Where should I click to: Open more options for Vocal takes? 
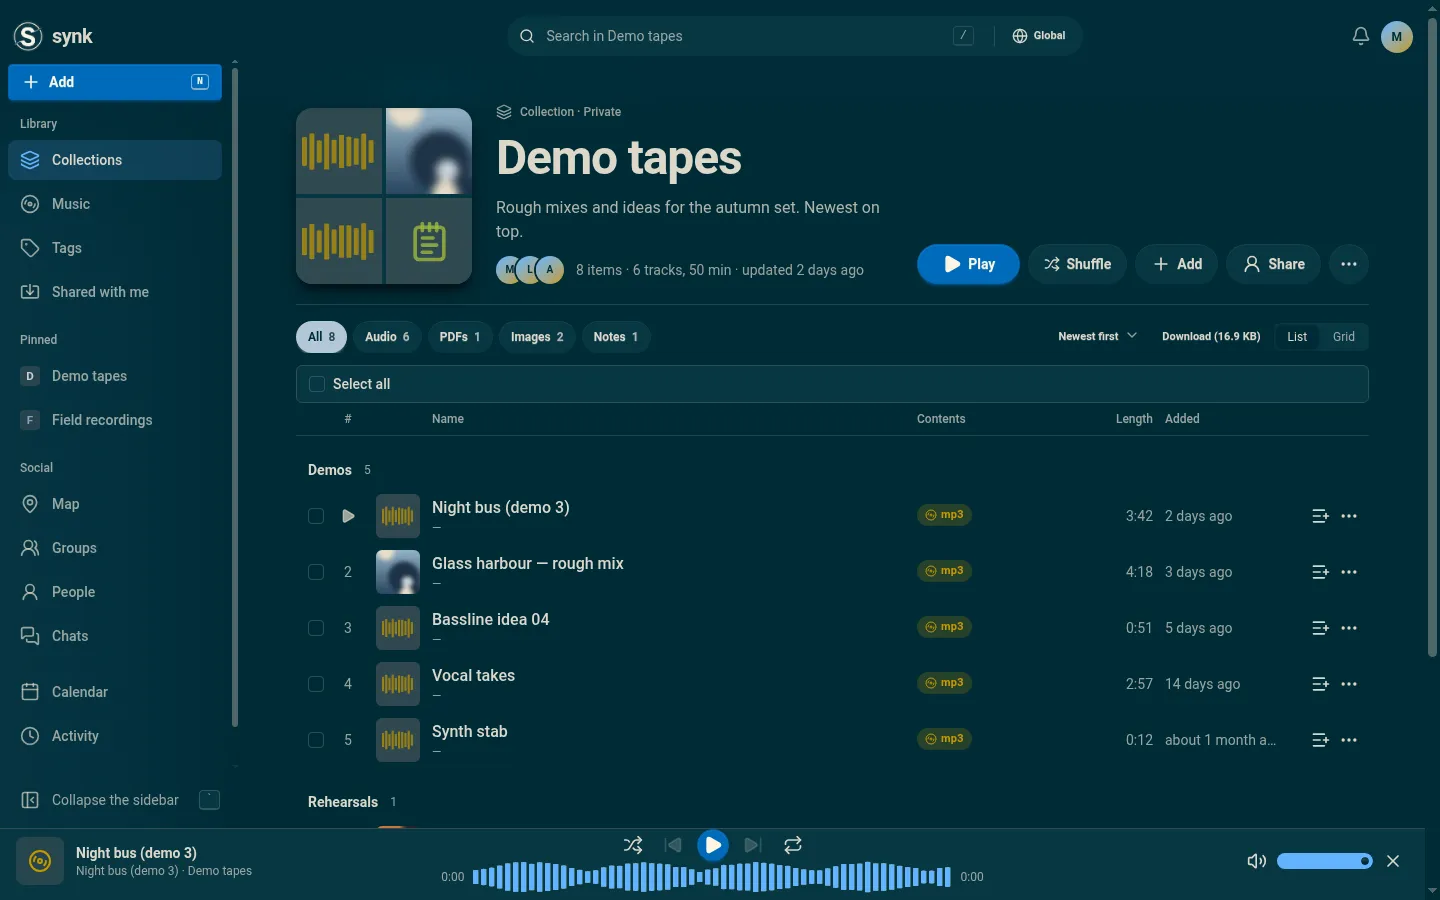[1349, 684]
